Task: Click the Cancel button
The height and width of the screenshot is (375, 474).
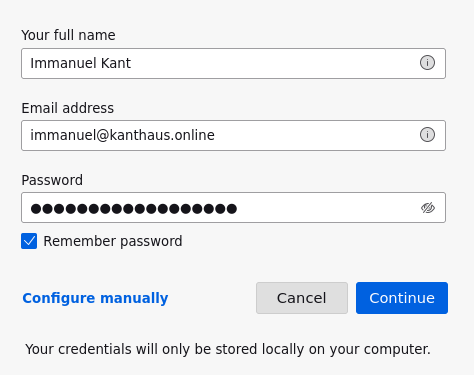Action: coord(302,298)
